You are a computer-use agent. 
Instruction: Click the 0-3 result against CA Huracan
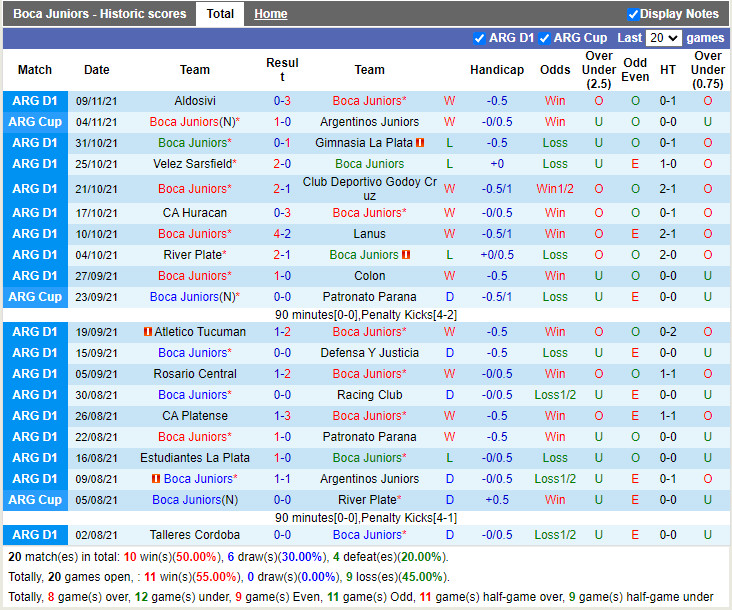tap(282, 213)
